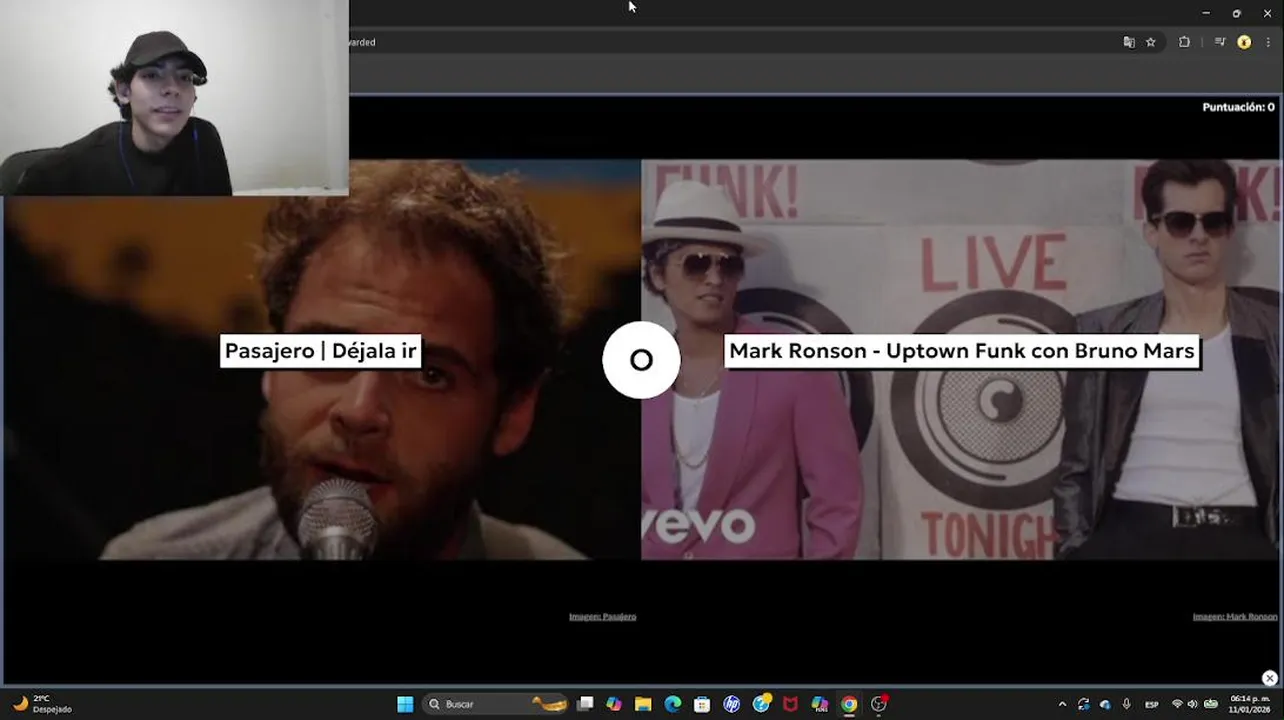Viewport: 1284px width, 720px height.
Task: Open the Chrome profile avatar
Action: 1244,42
